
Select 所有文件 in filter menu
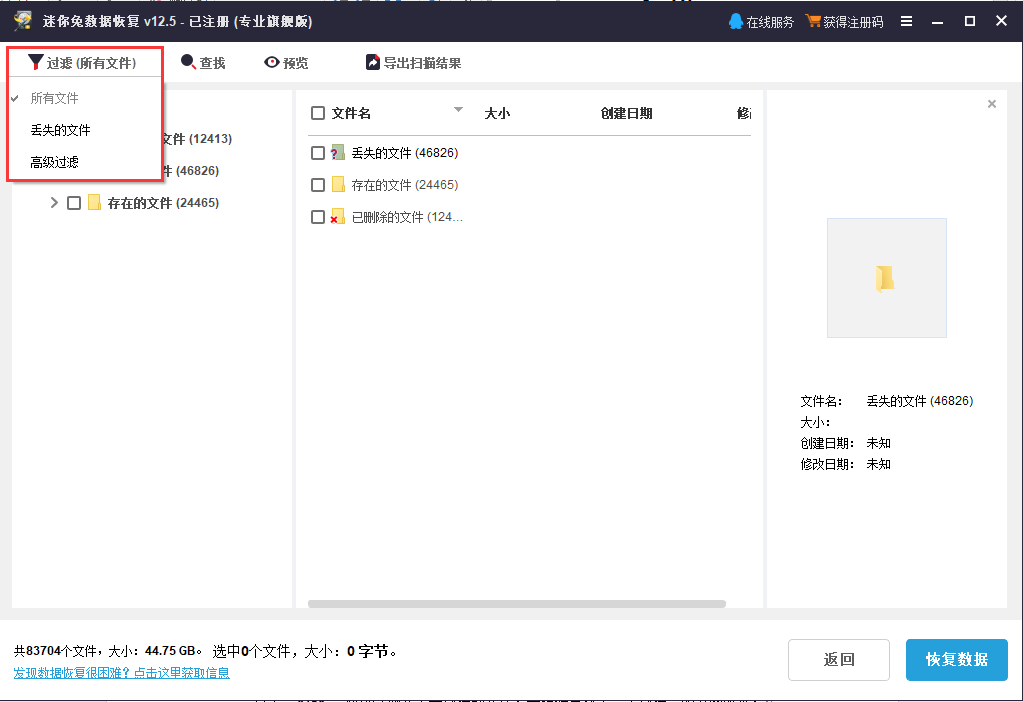point(54,98)
